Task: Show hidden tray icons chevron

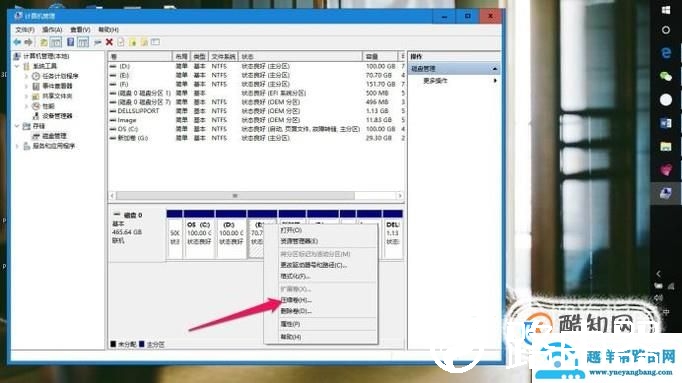Action: coord(659,274)
